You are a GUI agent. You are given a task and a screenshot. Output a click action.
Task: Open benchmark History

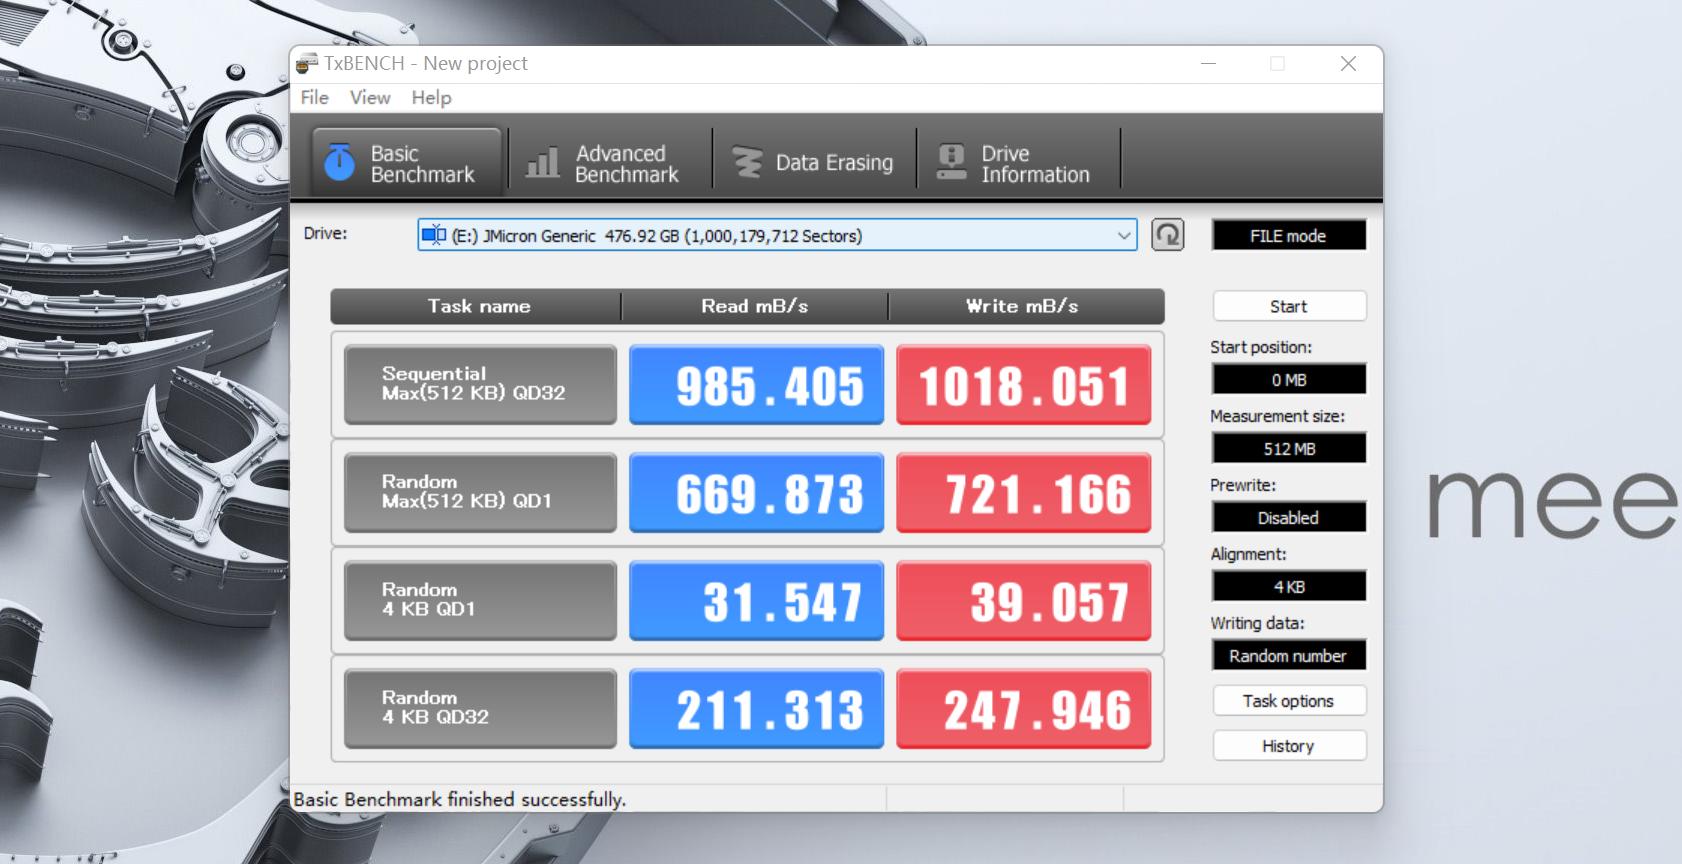tap(1289, 746)
